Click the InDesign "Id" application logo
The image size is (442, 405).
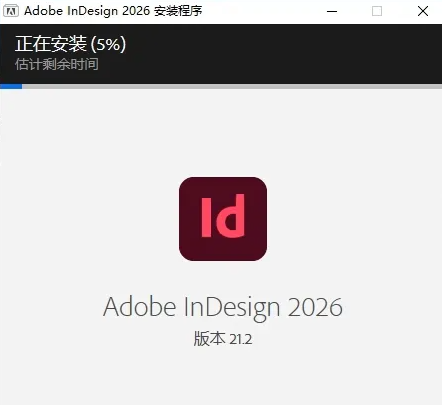pos(223,219)
